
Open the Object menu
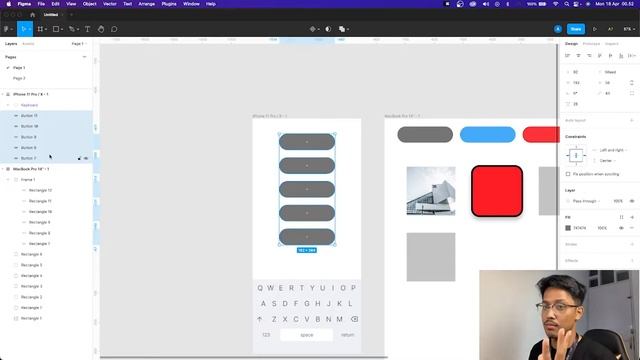coord(89,4)
